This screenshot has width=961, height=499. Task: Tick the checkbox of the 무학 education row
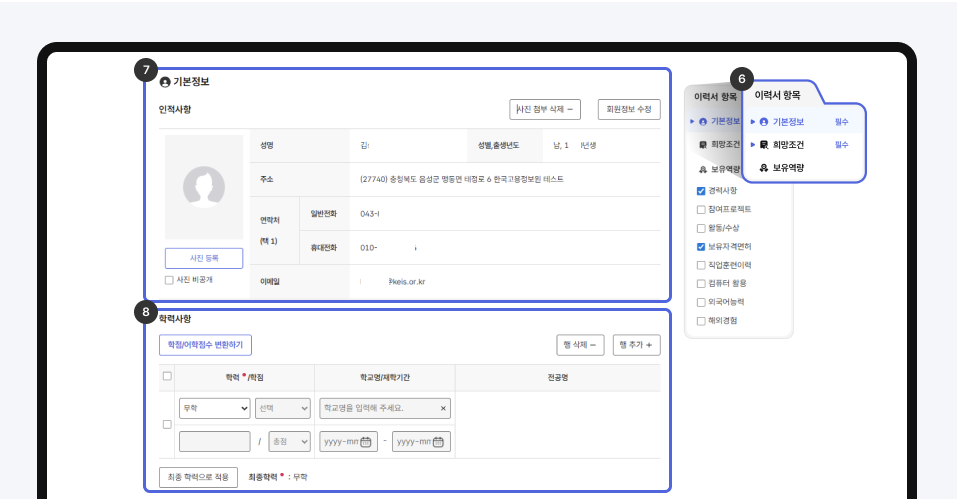167,424
